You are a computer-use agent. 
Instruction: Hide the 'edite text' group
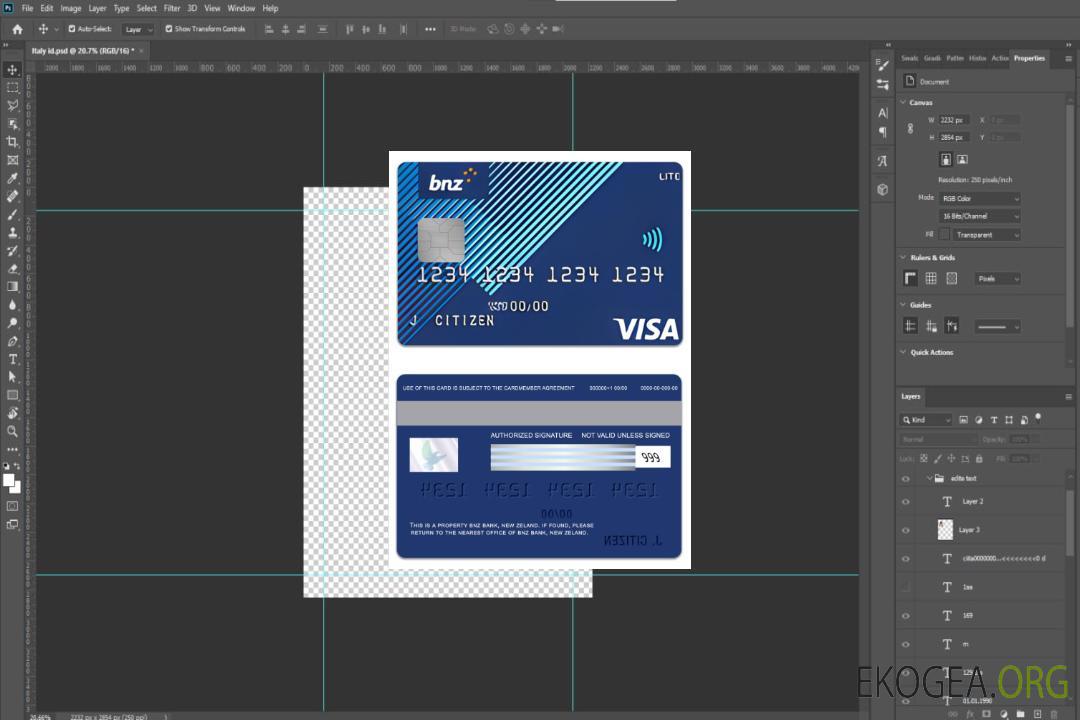tap(906, 479)
